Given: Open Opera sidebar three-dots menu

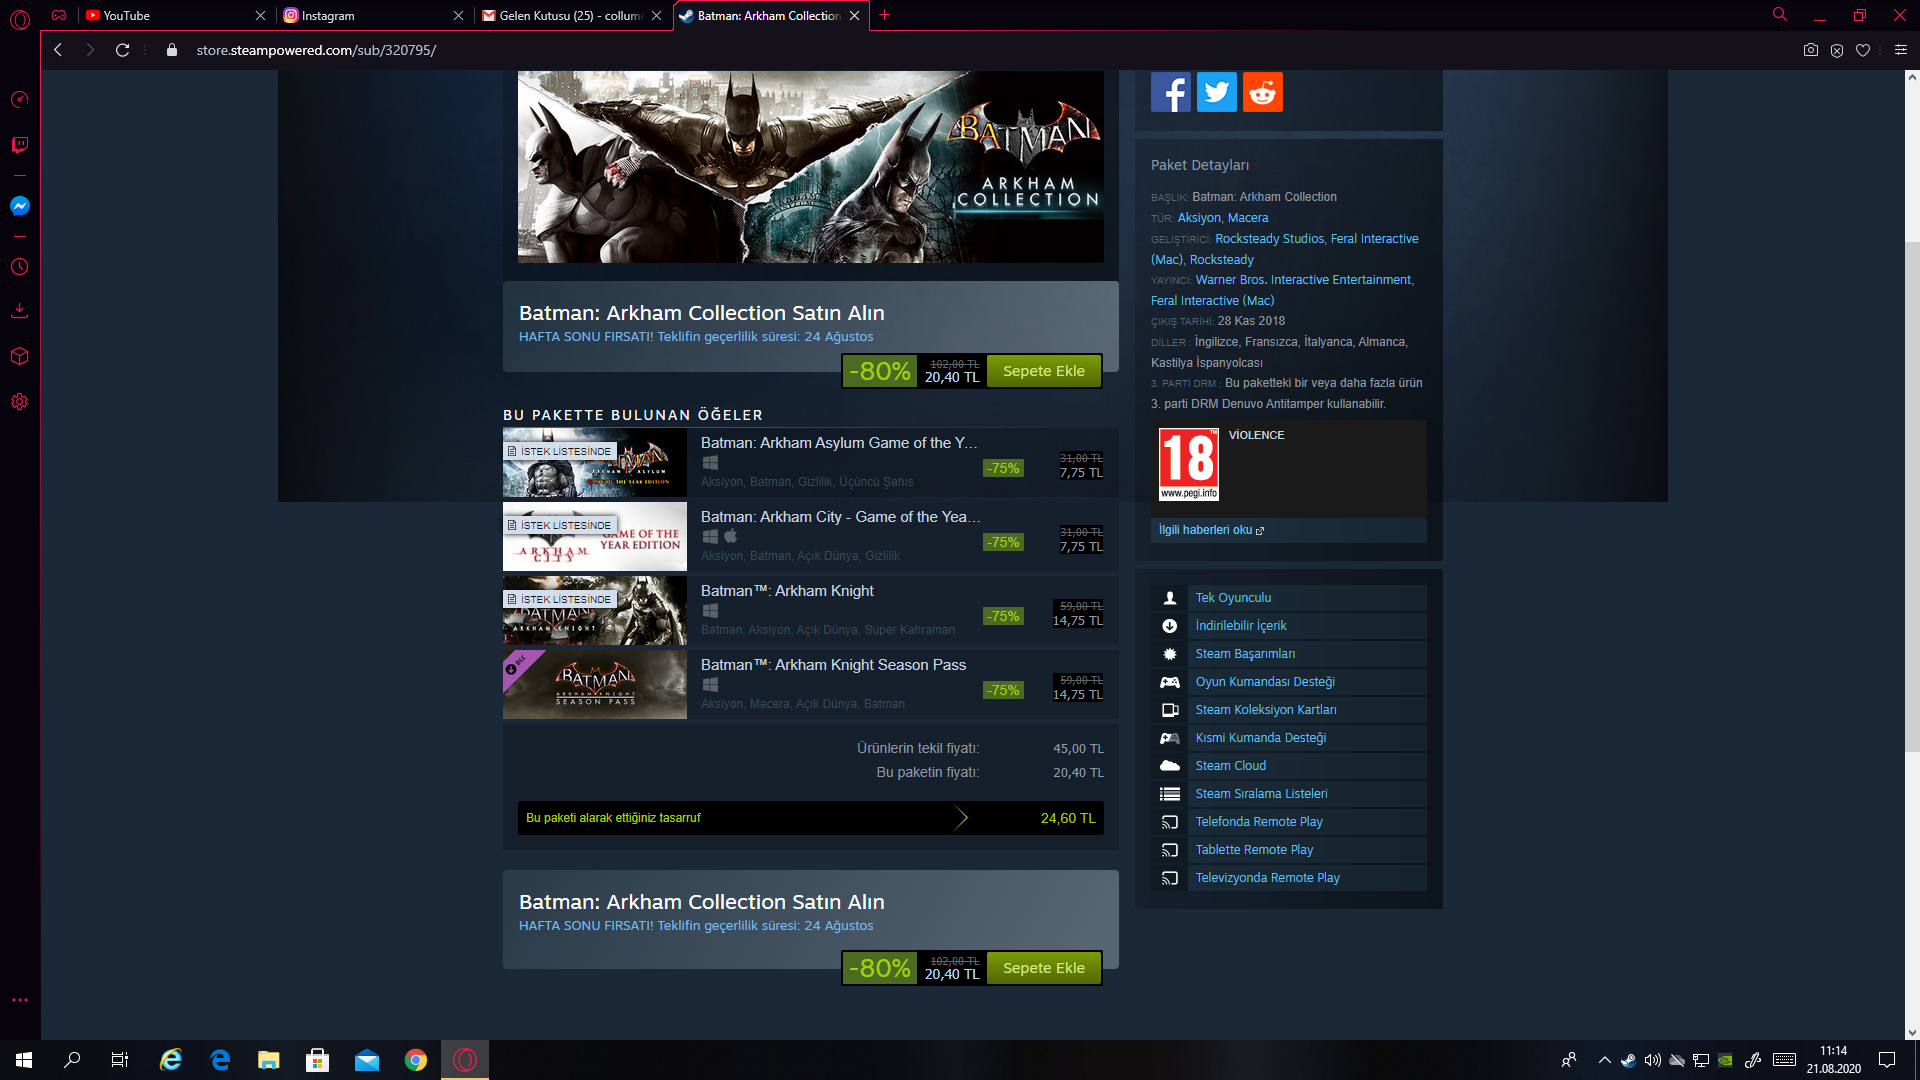Looking at the screenshot, I should click(x=19, y=1000).
